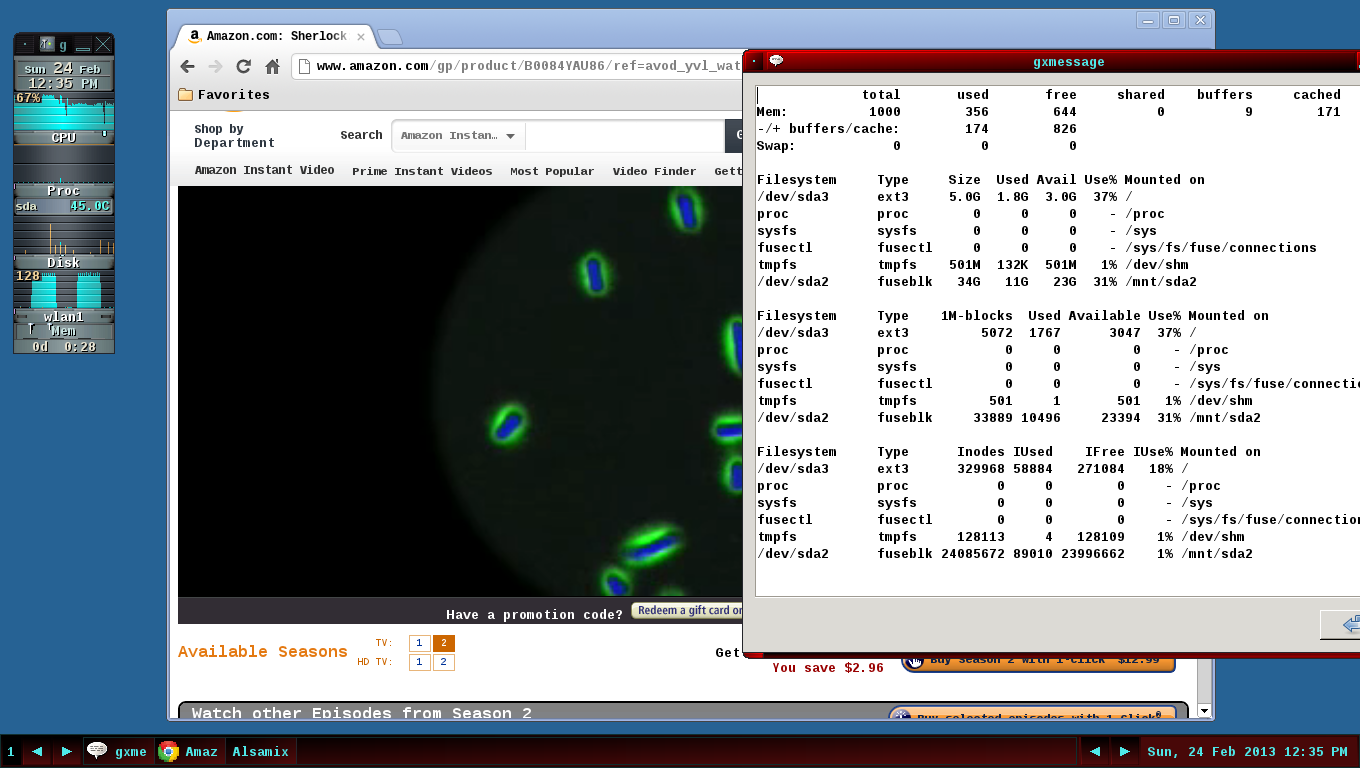
Task: Open the Most Popular link
Action: pos(552,171)
